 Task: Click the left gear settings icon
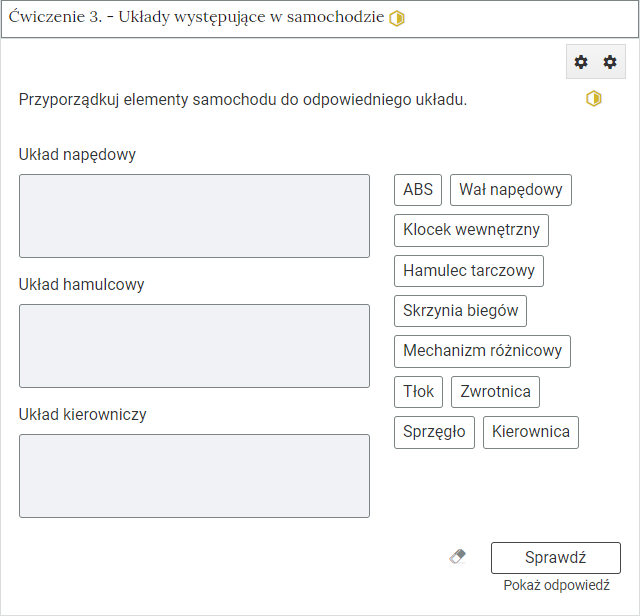click(581, 62)
